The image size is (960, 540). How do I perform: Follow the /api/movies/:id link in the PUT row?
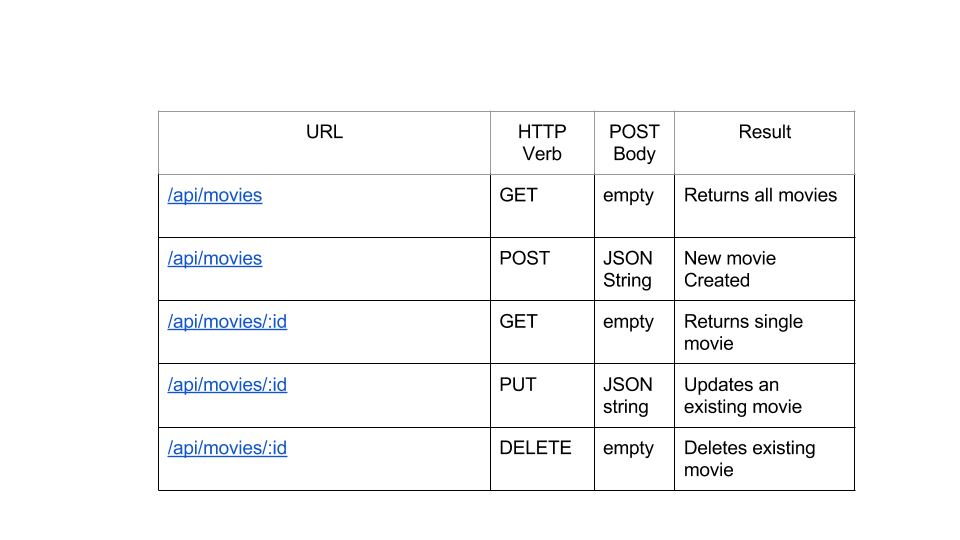tap(227, 385)
